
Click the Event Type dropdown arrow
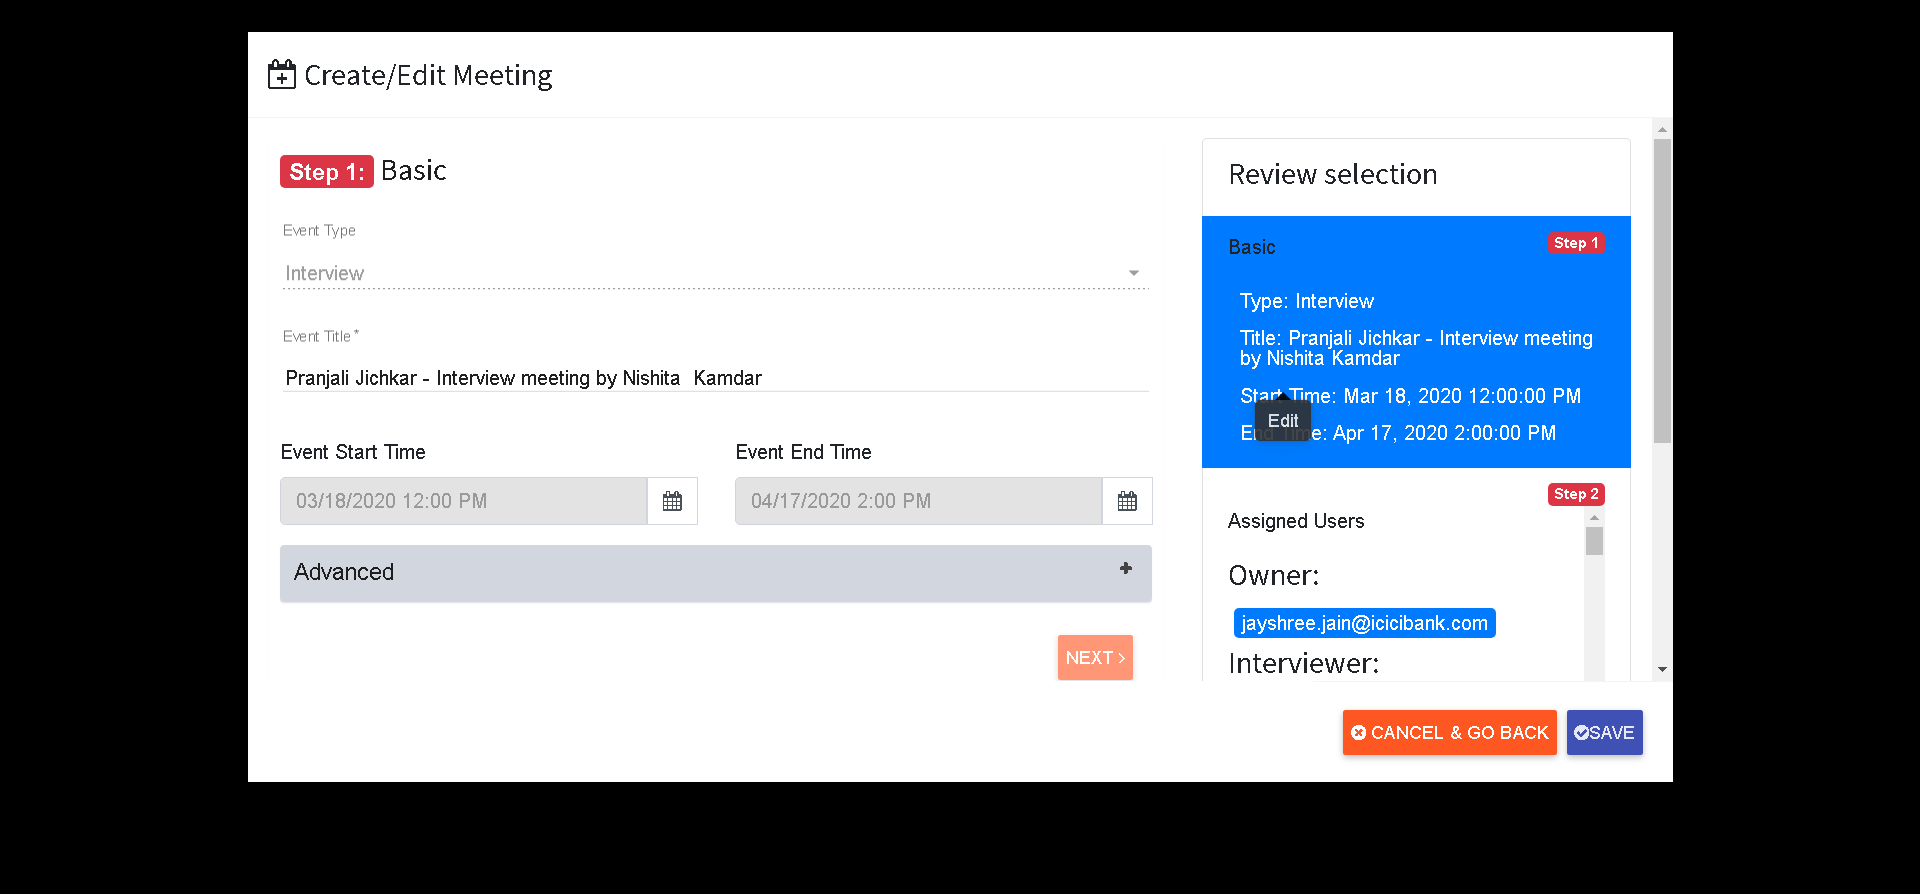pyautogui.click(x=1133, y=273)
